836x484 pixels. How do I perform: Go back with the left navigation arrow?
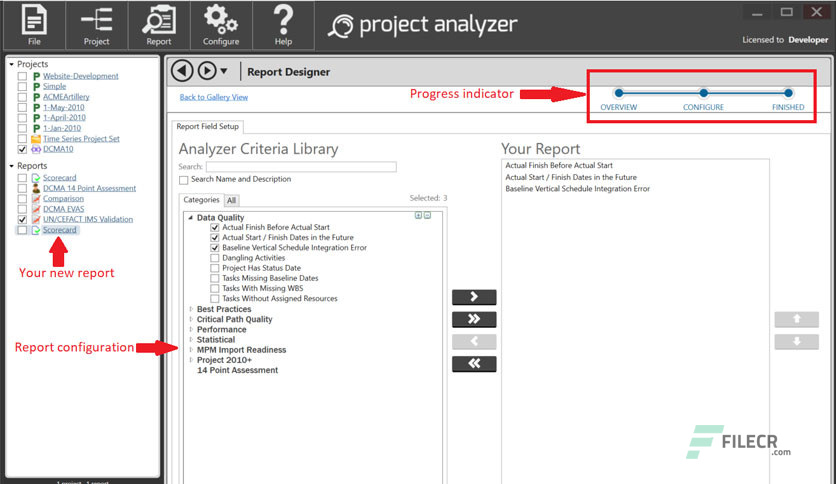(182, 70)
